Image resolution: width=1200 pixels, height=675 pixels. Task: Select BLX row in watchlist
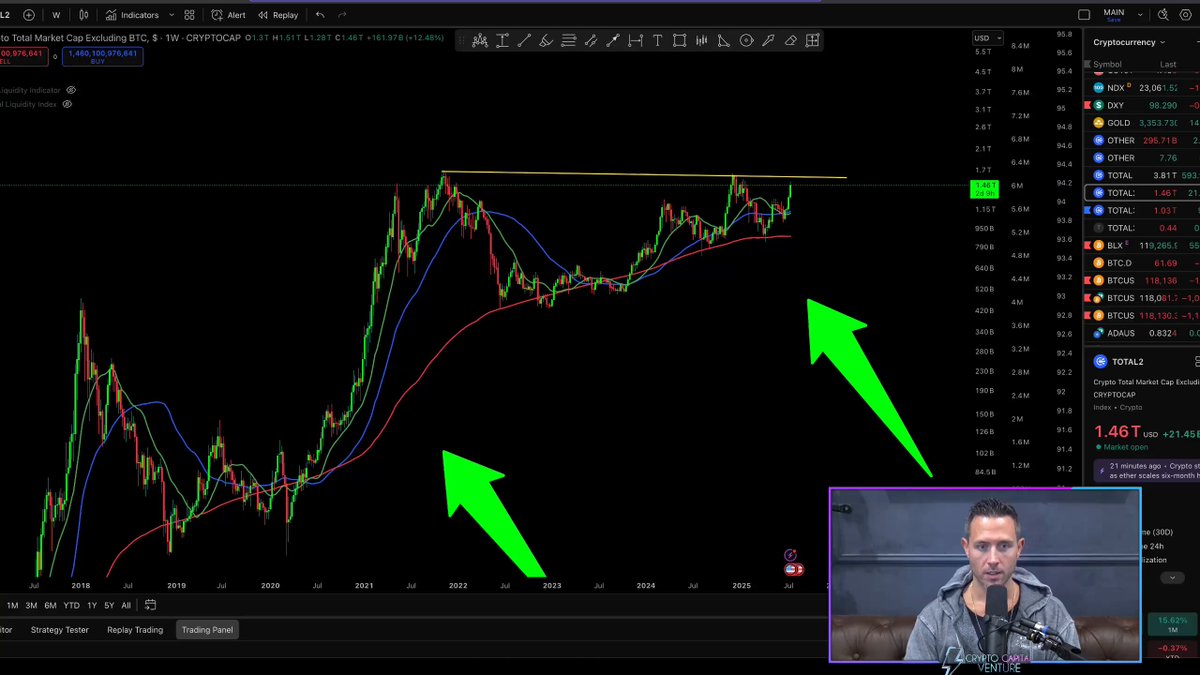pyautogui.click(x=1142, y=245)
